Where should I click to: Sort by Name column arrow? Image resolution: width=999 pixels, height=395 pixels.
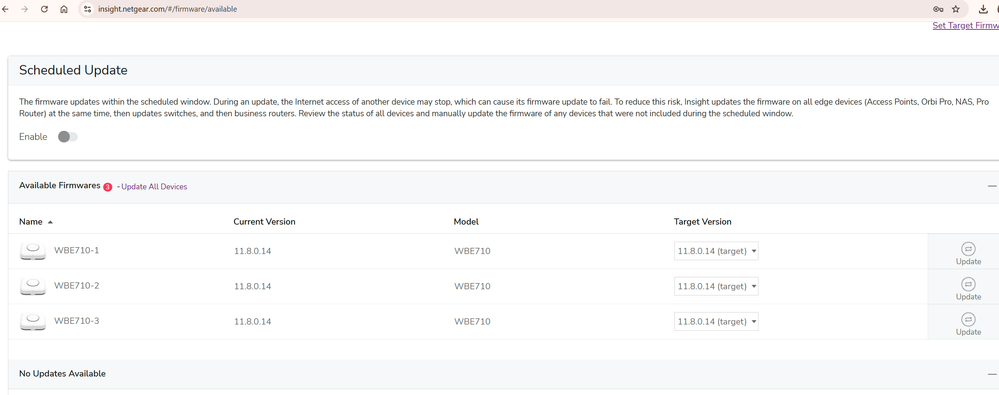(x=50, y=222)
